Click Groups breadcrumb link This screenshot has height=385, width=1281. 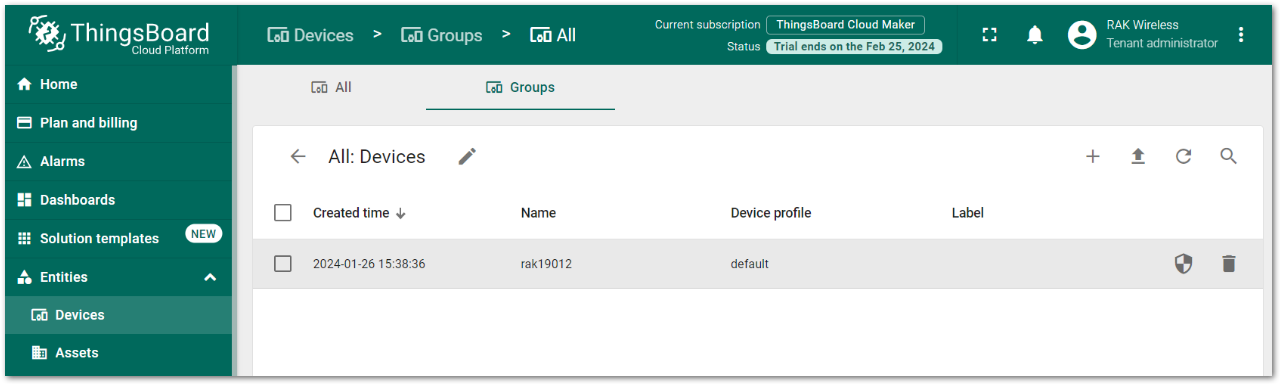(441, 35)
